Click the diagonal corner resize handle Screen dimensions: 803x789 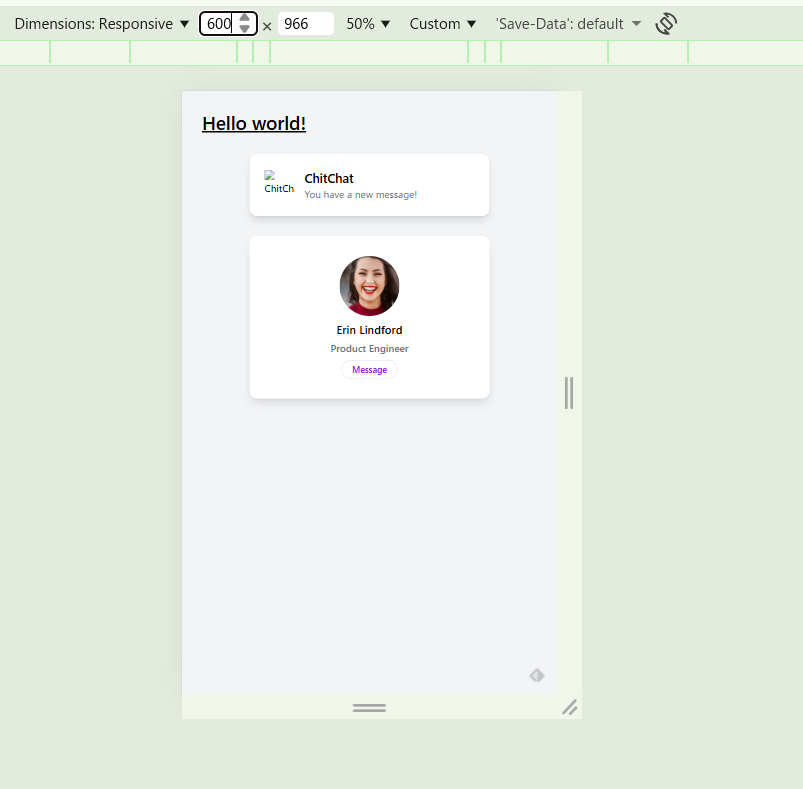click(569, 707)
